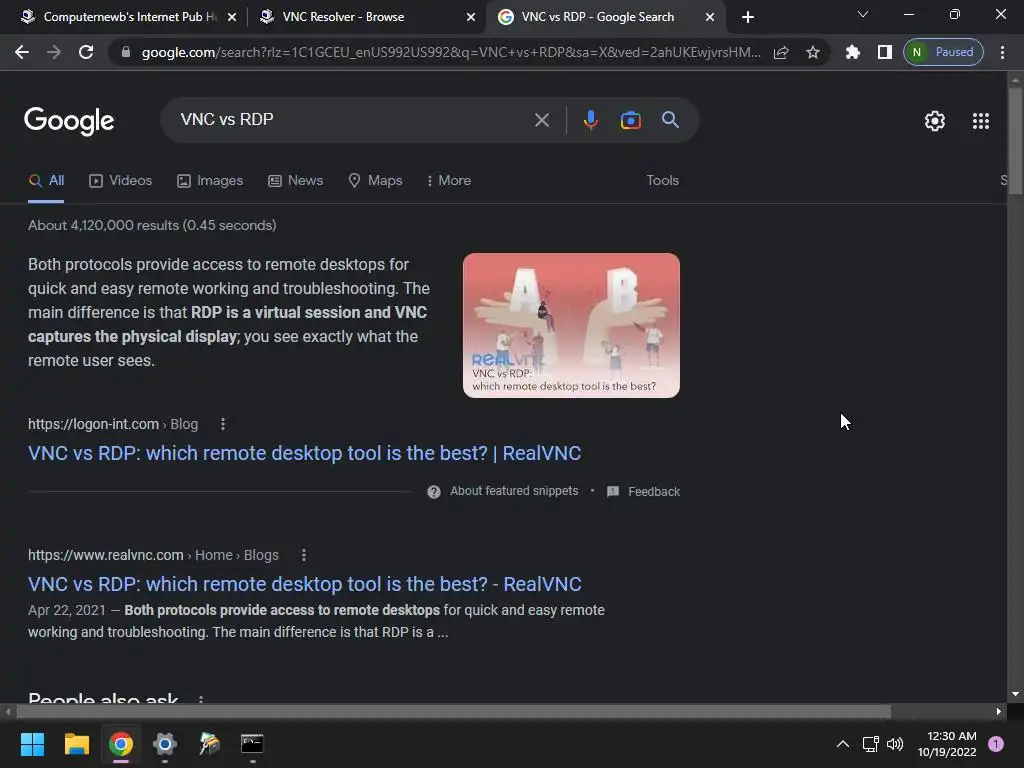Open the volume control in the tray

coord(895,744)
